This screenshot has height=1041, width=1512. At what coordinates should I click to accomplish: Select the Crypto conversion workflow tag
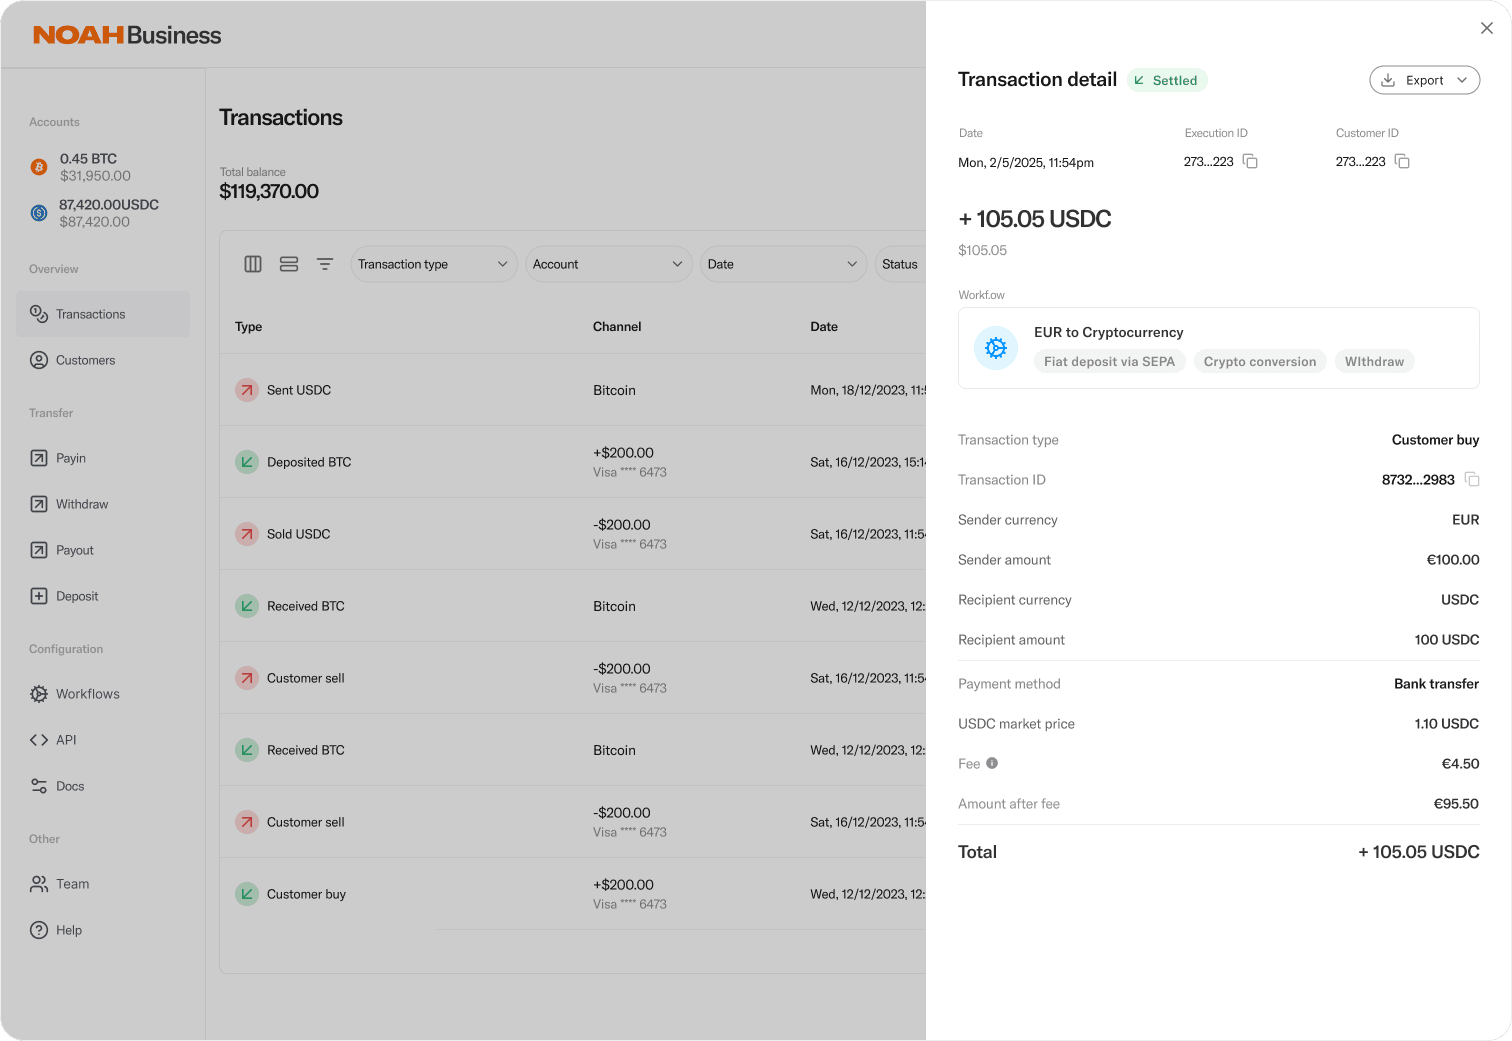(x=1259, y=361)
